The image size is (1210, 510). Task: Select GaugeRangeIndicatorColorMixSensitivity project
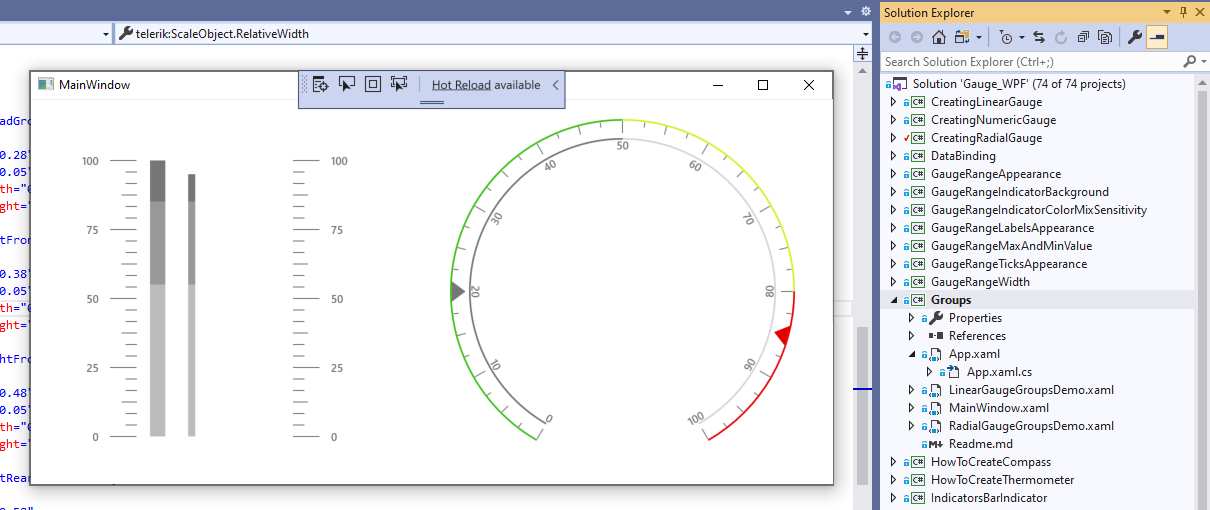(1039, 210)
